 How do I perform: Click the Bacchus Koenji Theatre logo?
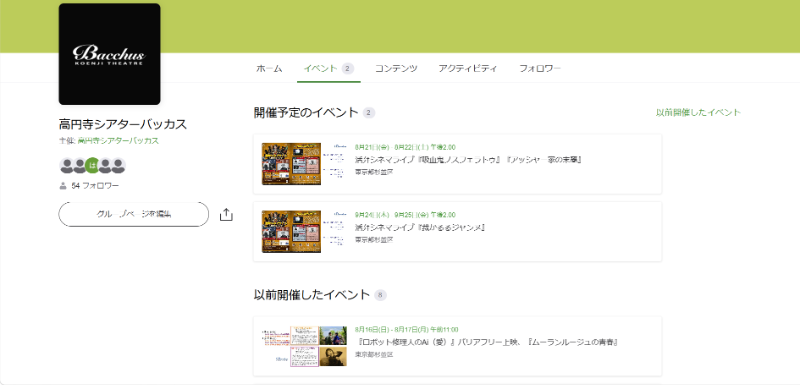click(x=110, y=54)
